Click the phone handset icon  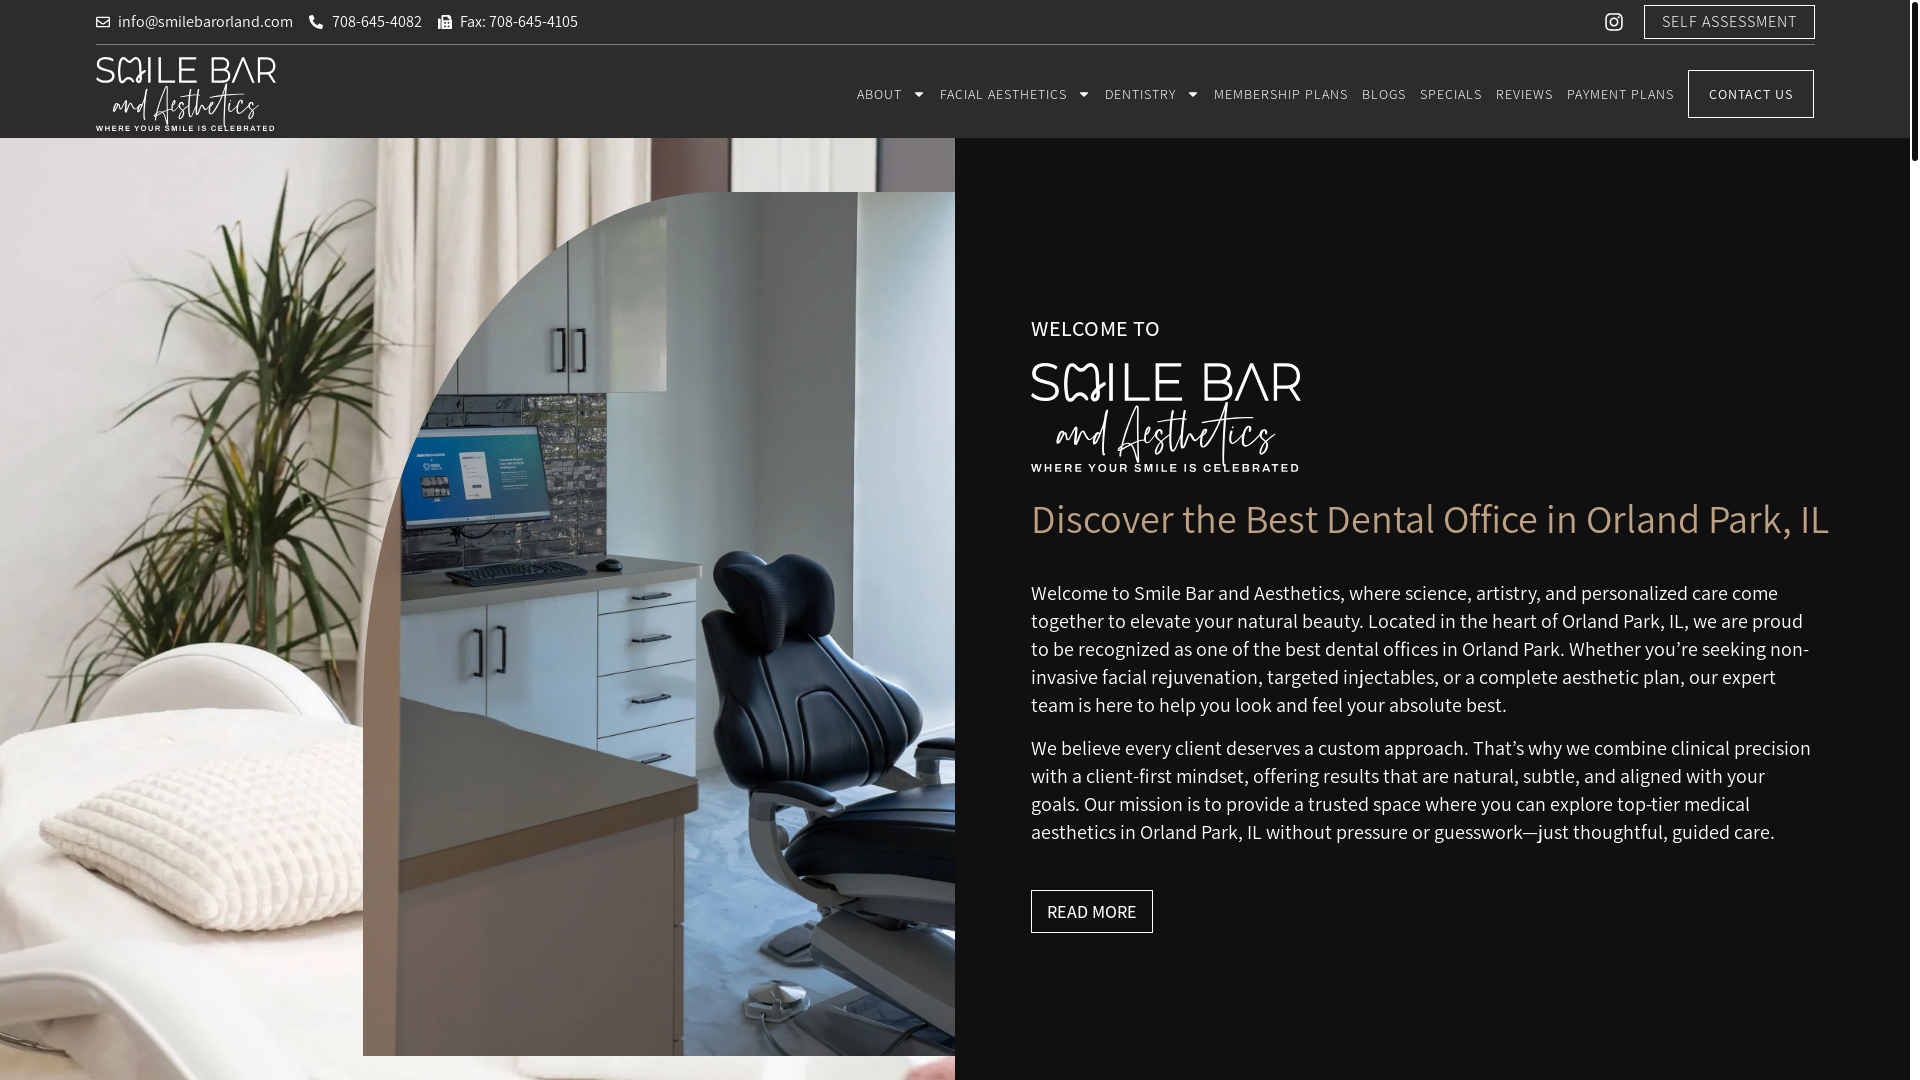pyautogui.click(x=316, y=22)
